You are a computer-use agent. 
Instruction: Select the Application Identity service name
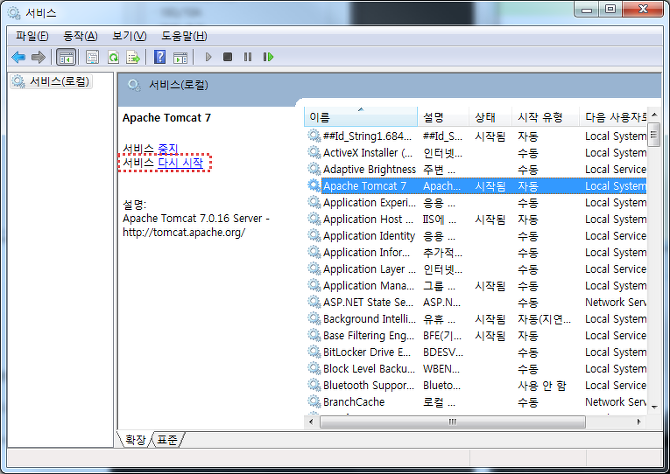[x=369, y=236]
